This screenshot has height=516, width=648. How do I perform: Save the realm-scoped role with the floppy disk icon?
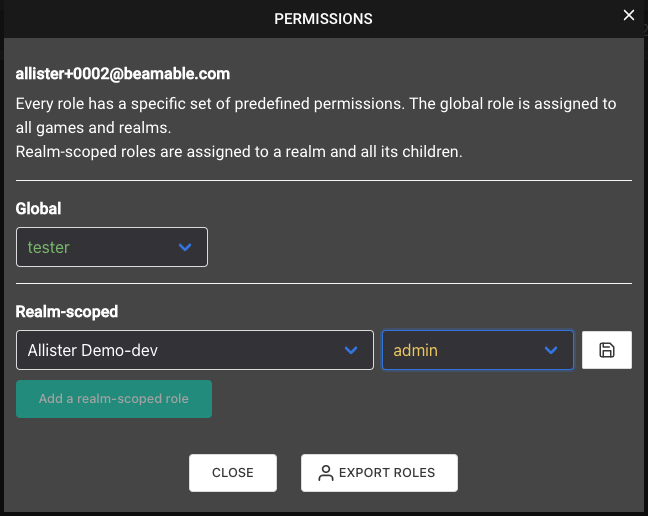(606, 350)
